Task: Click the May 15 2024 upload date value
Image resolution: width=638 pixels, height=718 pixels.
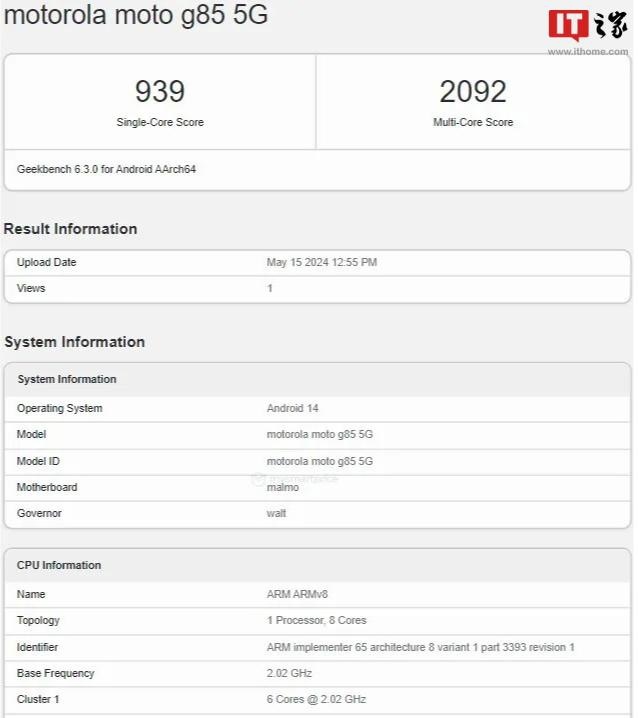Action: 321,262
